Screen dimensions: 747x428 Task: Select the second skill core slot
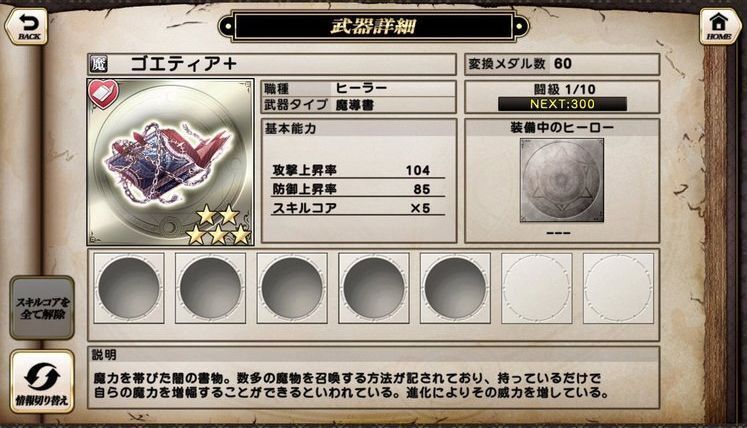[x=211, y=288]
